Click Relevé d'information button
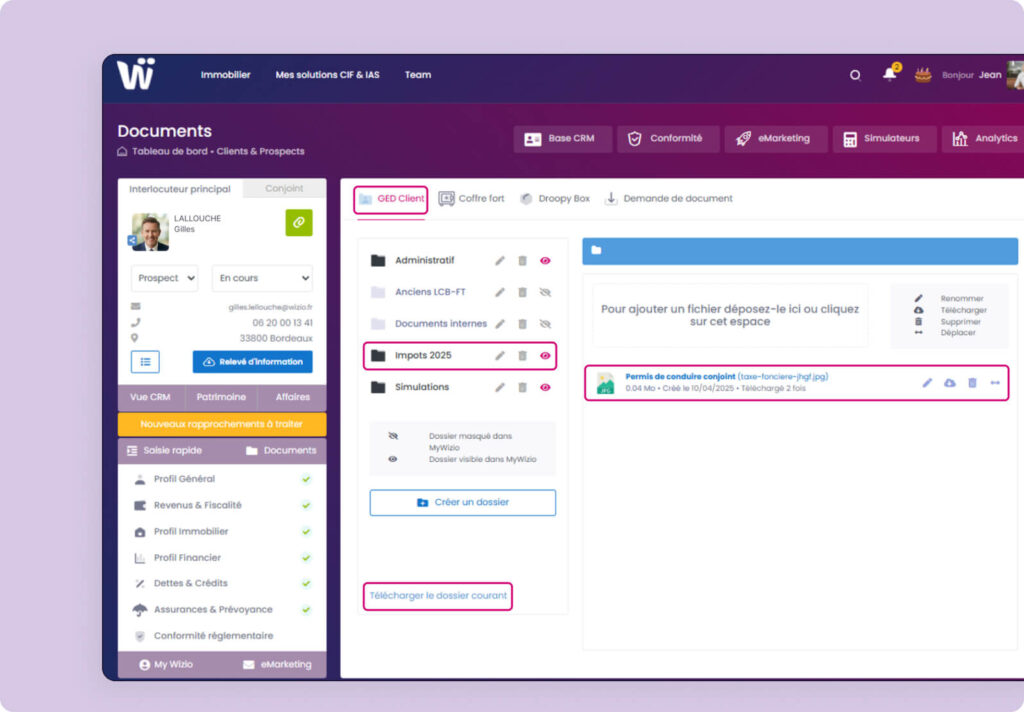The width and height of the screenshot is (1024, 712). 252,362
